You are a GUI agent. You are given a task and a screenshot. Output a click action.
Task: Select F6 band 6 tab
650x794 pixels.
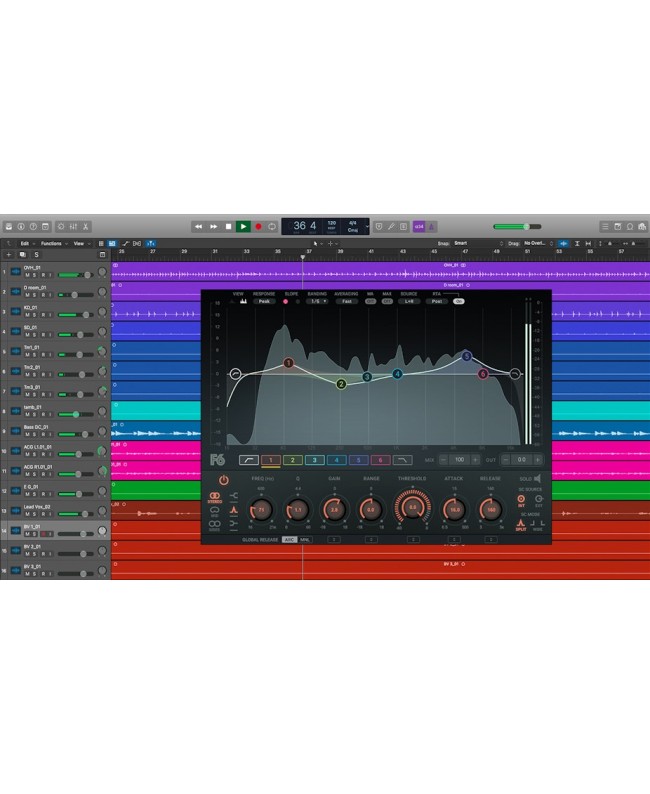pos(380,460)
